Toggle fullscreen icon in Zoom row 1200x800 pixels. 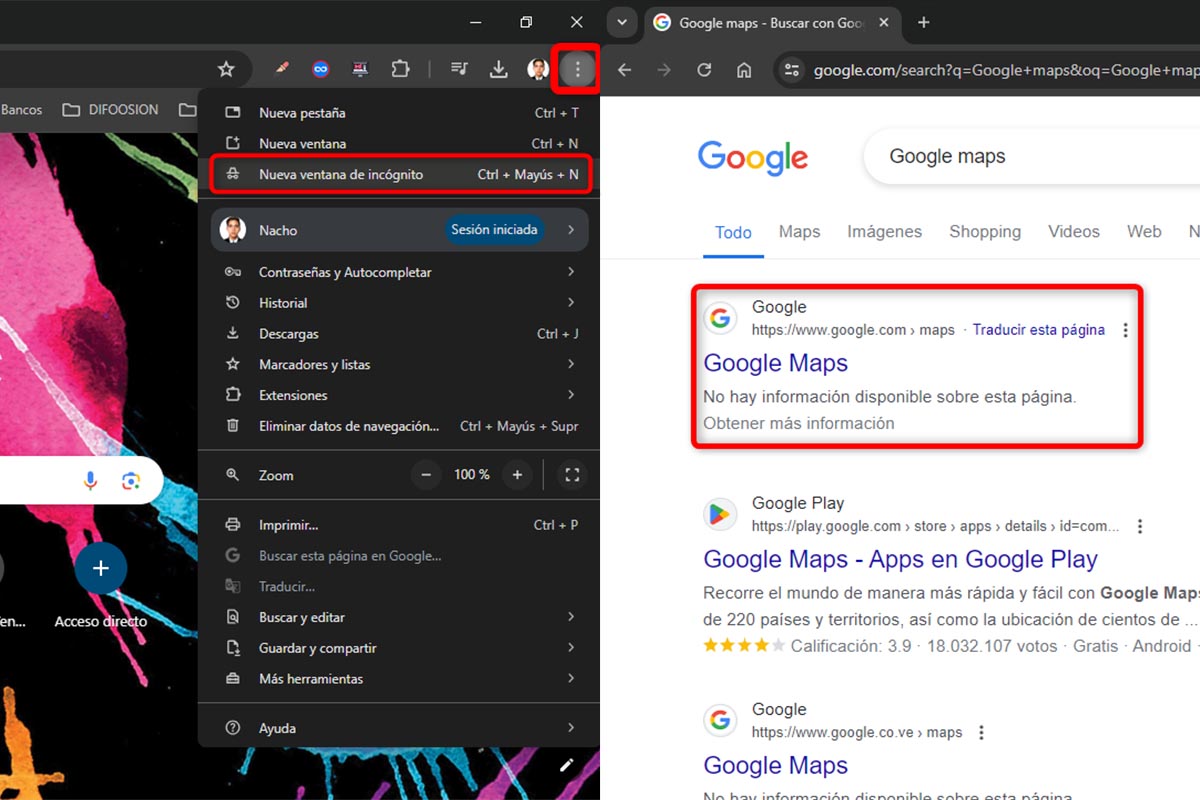[572, 475]
